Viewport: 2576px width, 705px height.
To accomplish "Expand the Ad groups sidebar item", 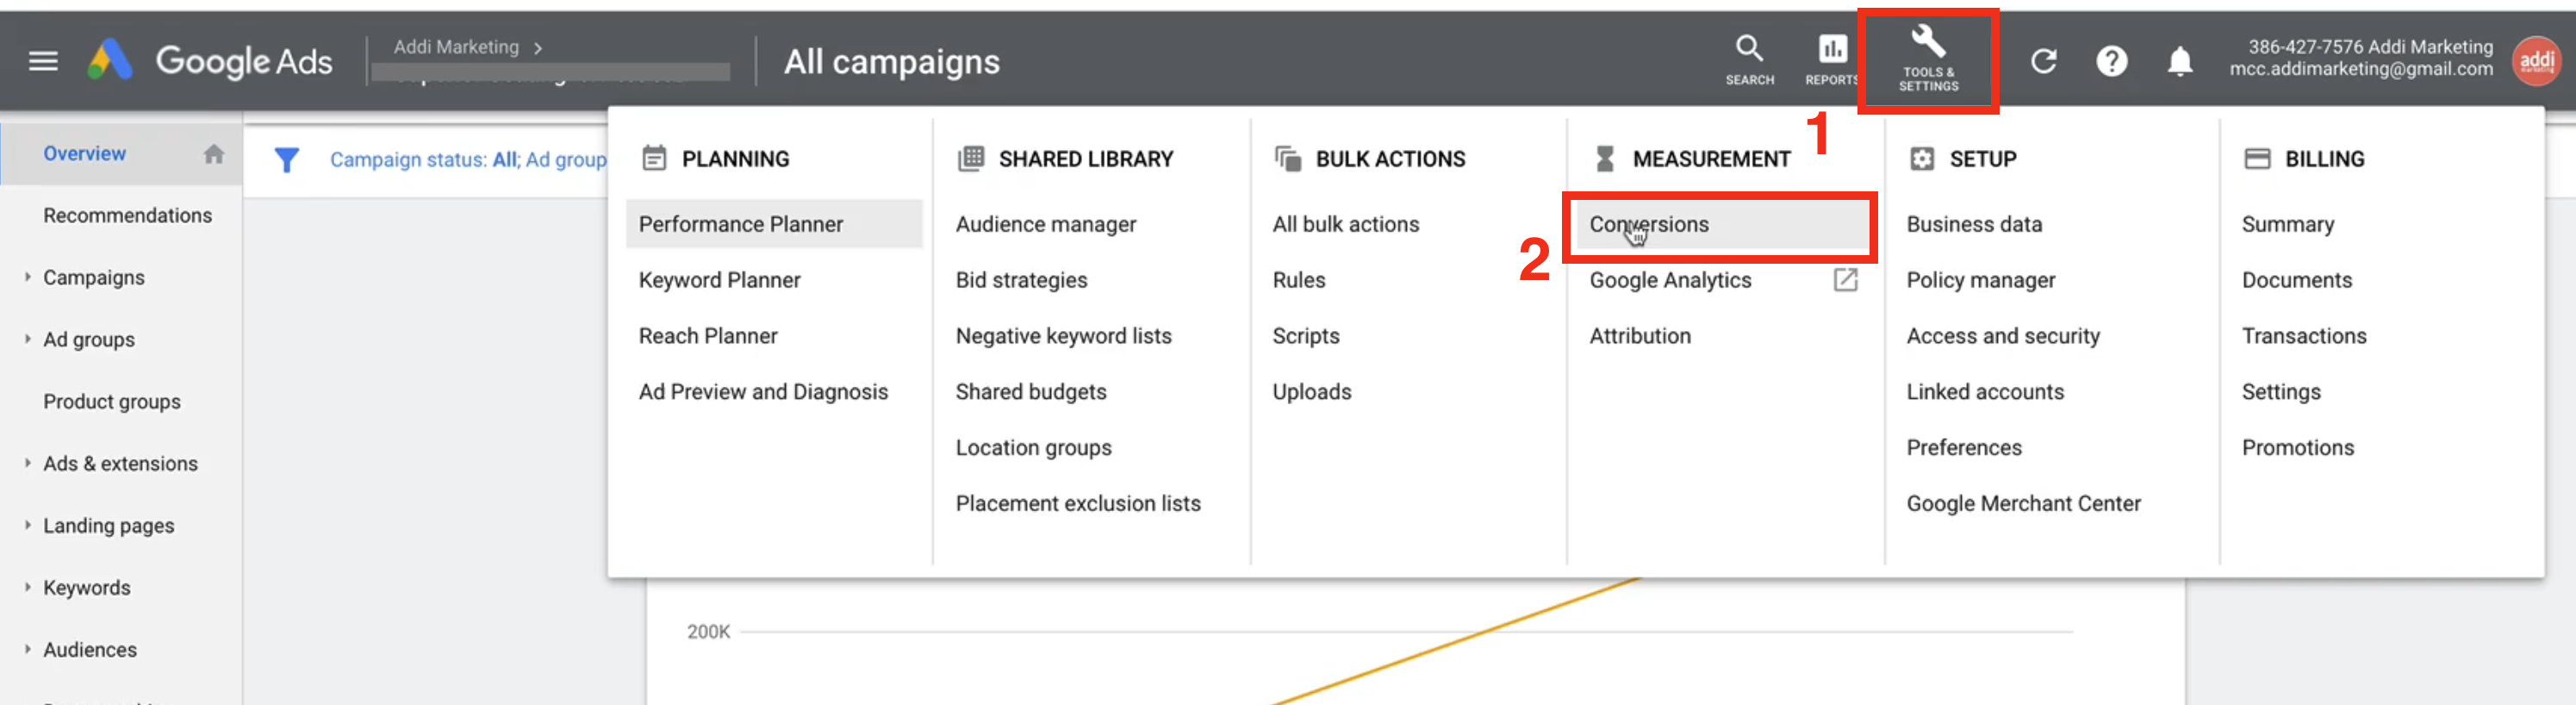I will pos(28,339).
